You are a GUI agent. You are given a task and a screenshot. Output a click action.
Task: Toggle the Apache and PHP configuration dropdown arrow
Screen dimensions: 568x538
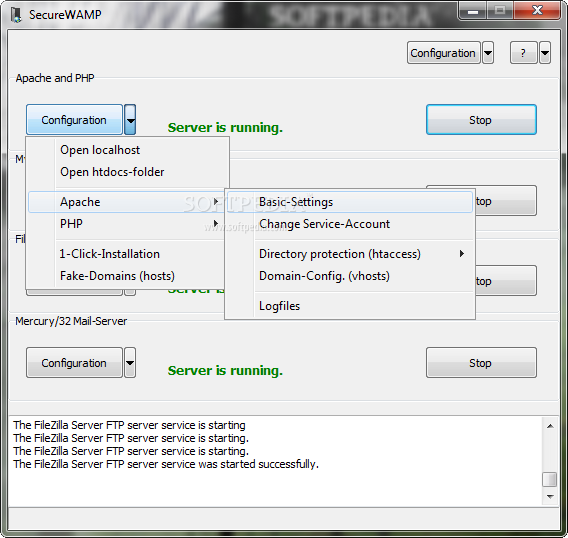(130, 120)
